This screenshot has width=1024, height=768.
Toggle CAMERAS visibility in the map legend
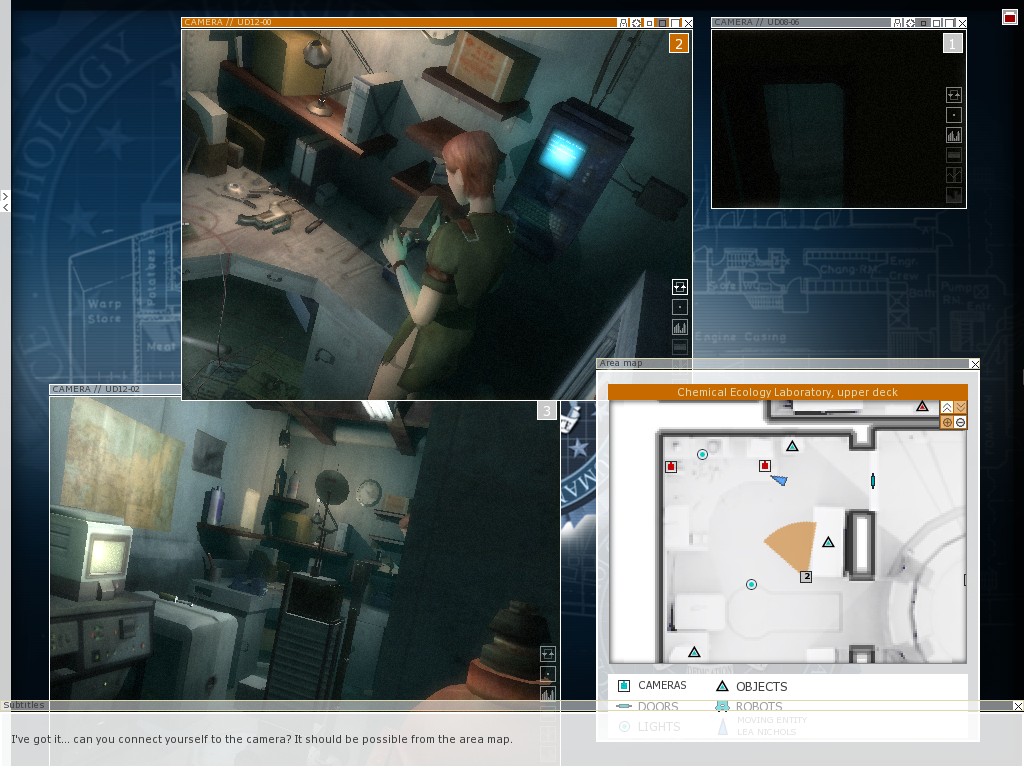pos(624,686)
